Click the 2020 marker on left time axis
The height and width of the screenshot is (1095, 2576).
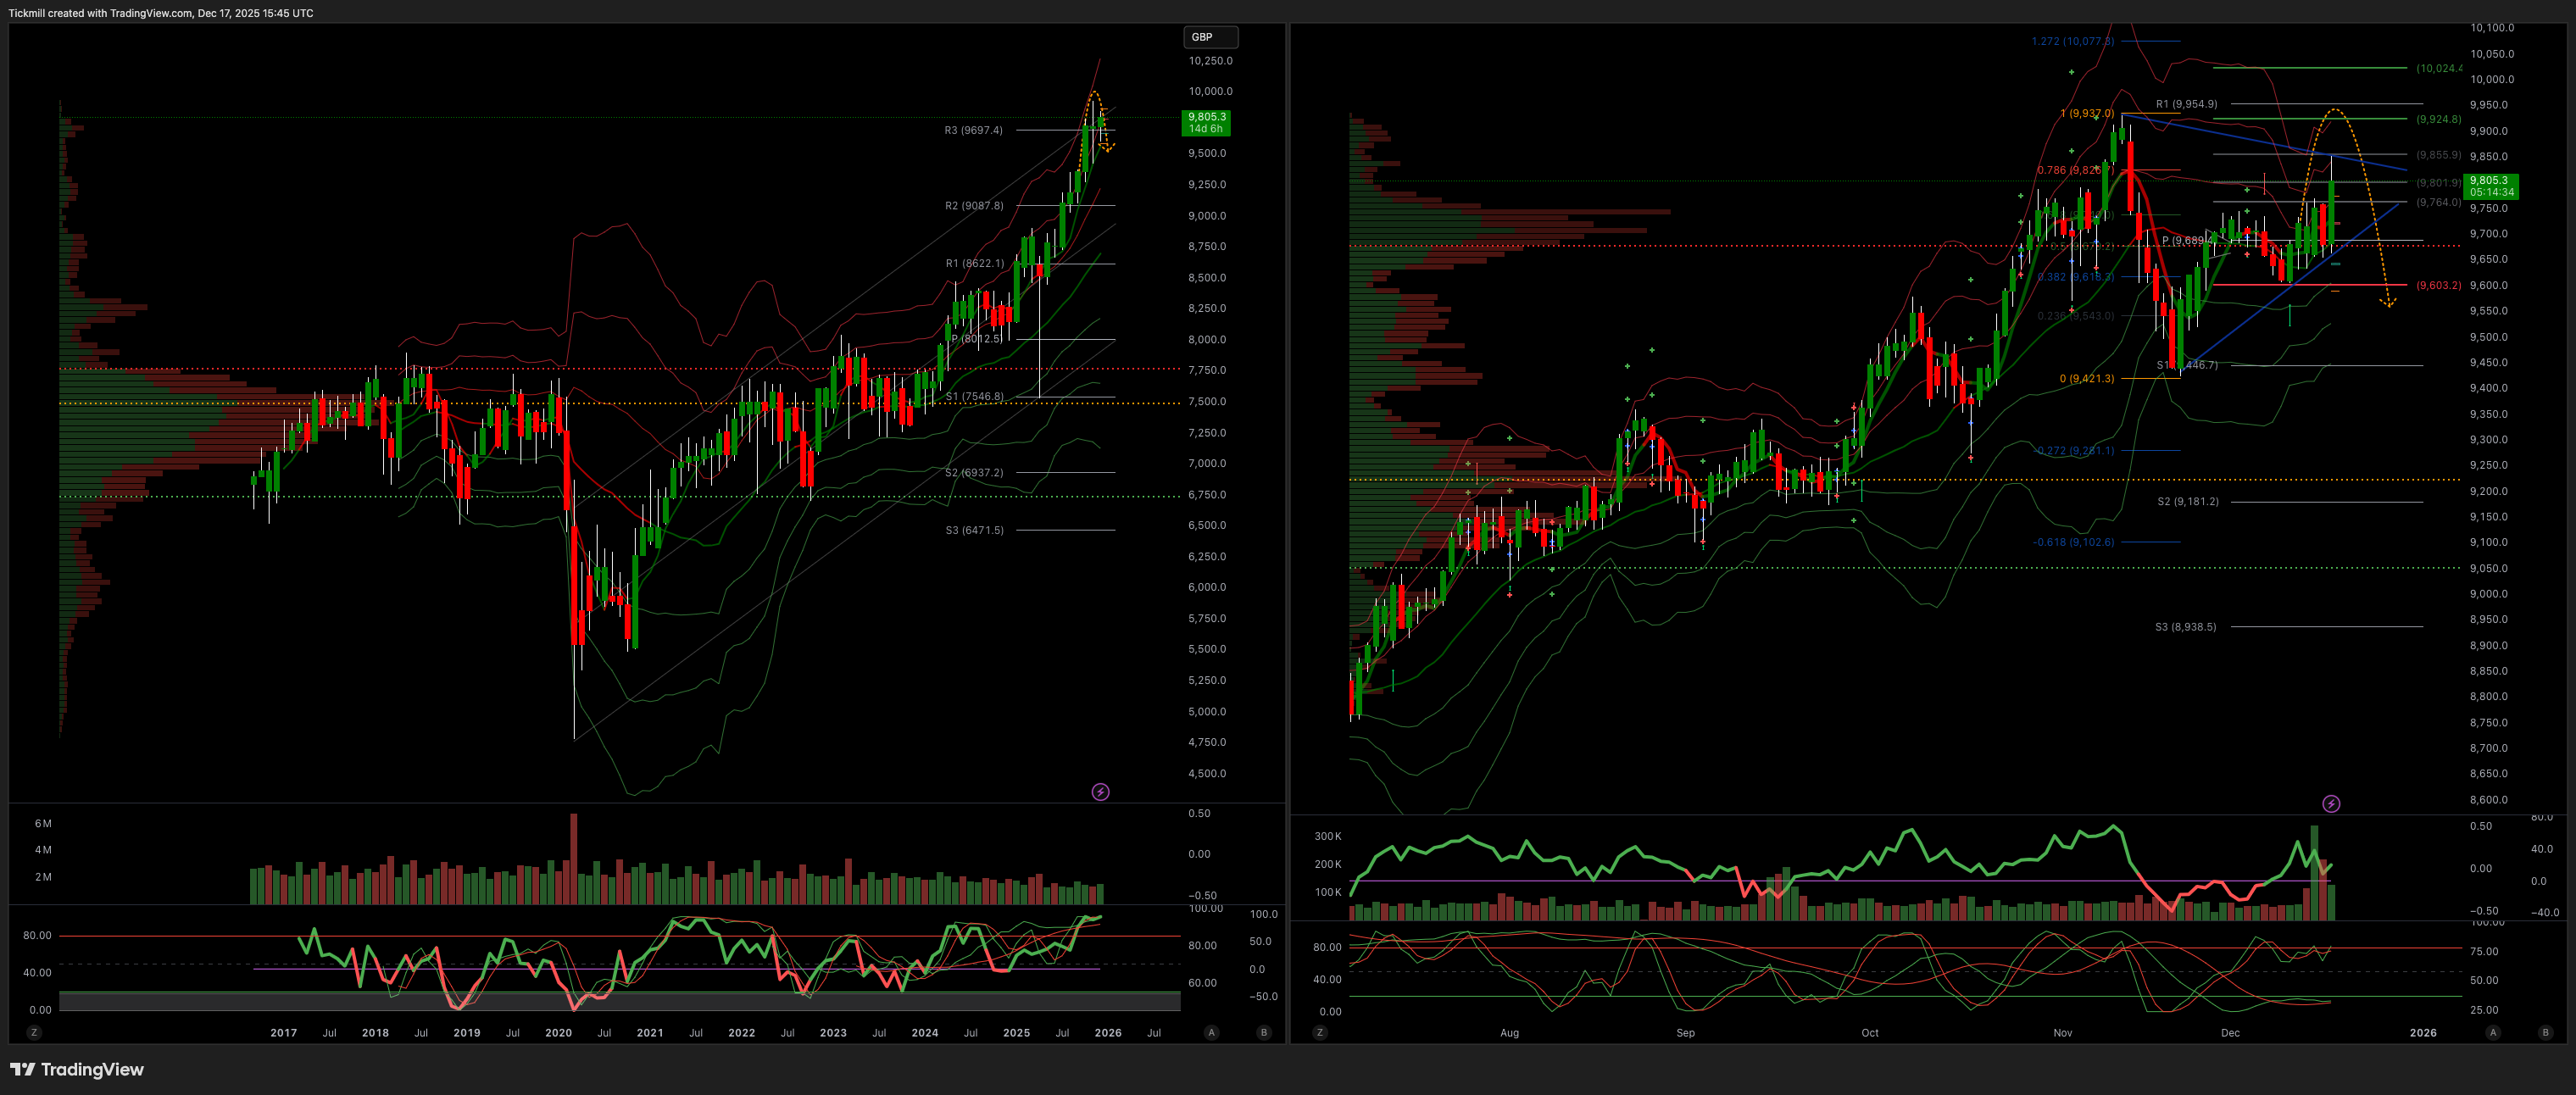[558, 1033]
